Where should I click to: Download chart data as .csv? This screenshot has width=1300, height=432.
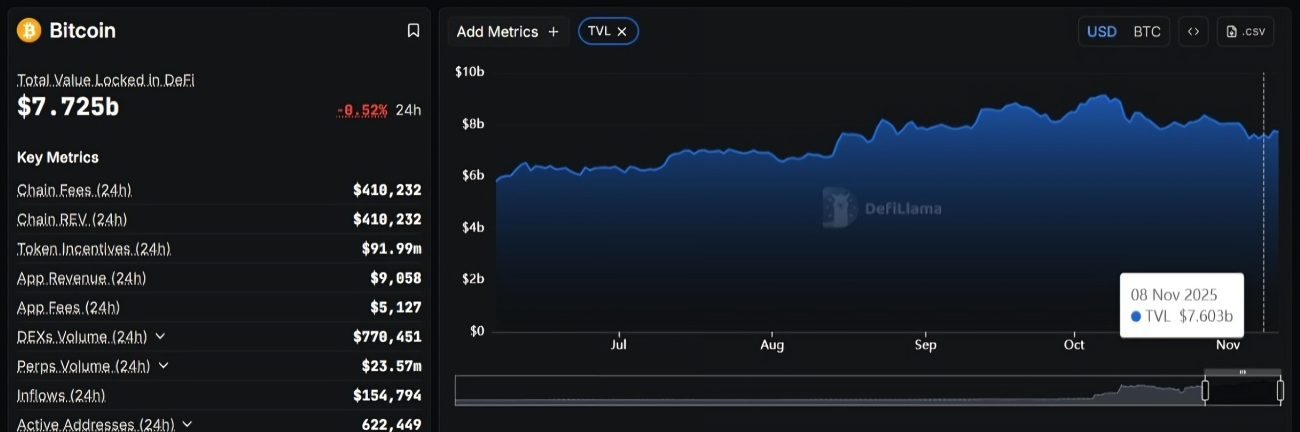(x=1245, y=32)
